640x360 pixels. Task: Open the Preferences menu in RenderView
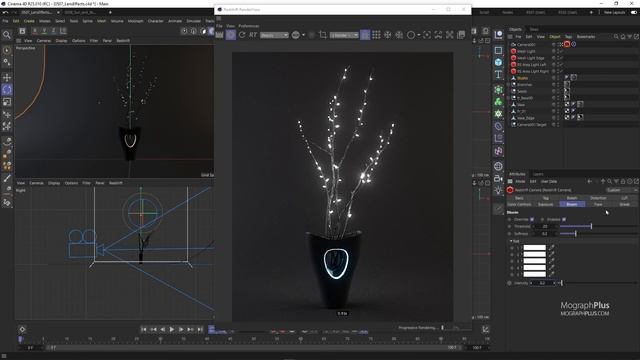coord(249,26)
